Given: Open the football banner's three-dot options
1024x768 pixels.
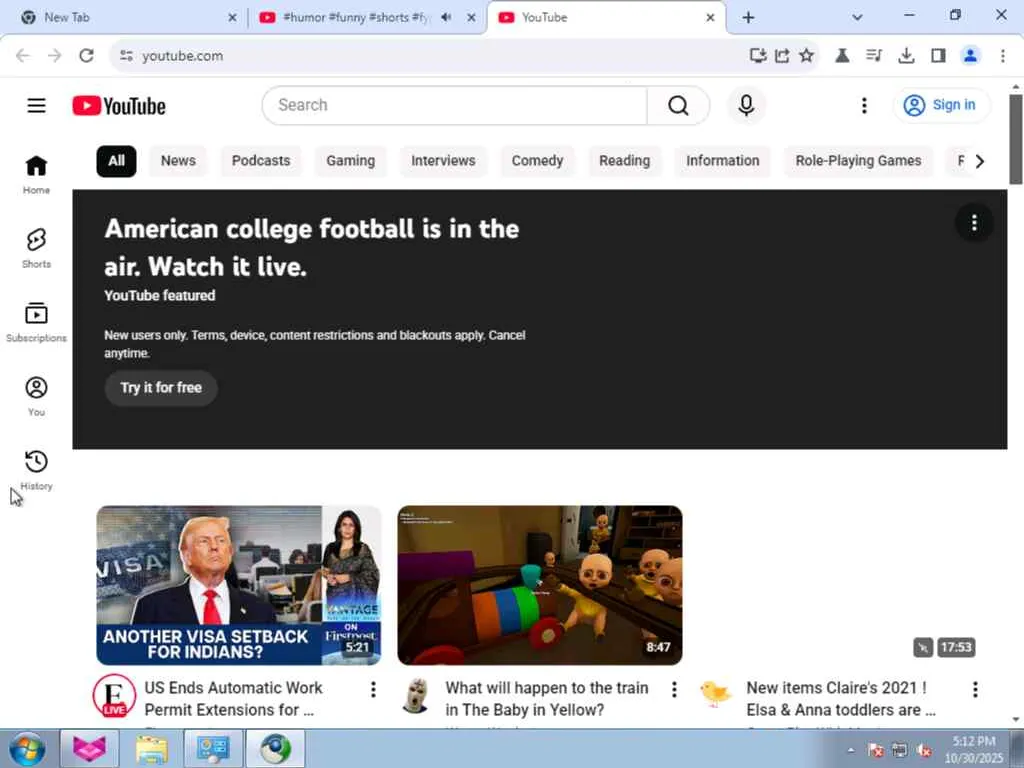Looking at the screenshot, I should [974, 223].
